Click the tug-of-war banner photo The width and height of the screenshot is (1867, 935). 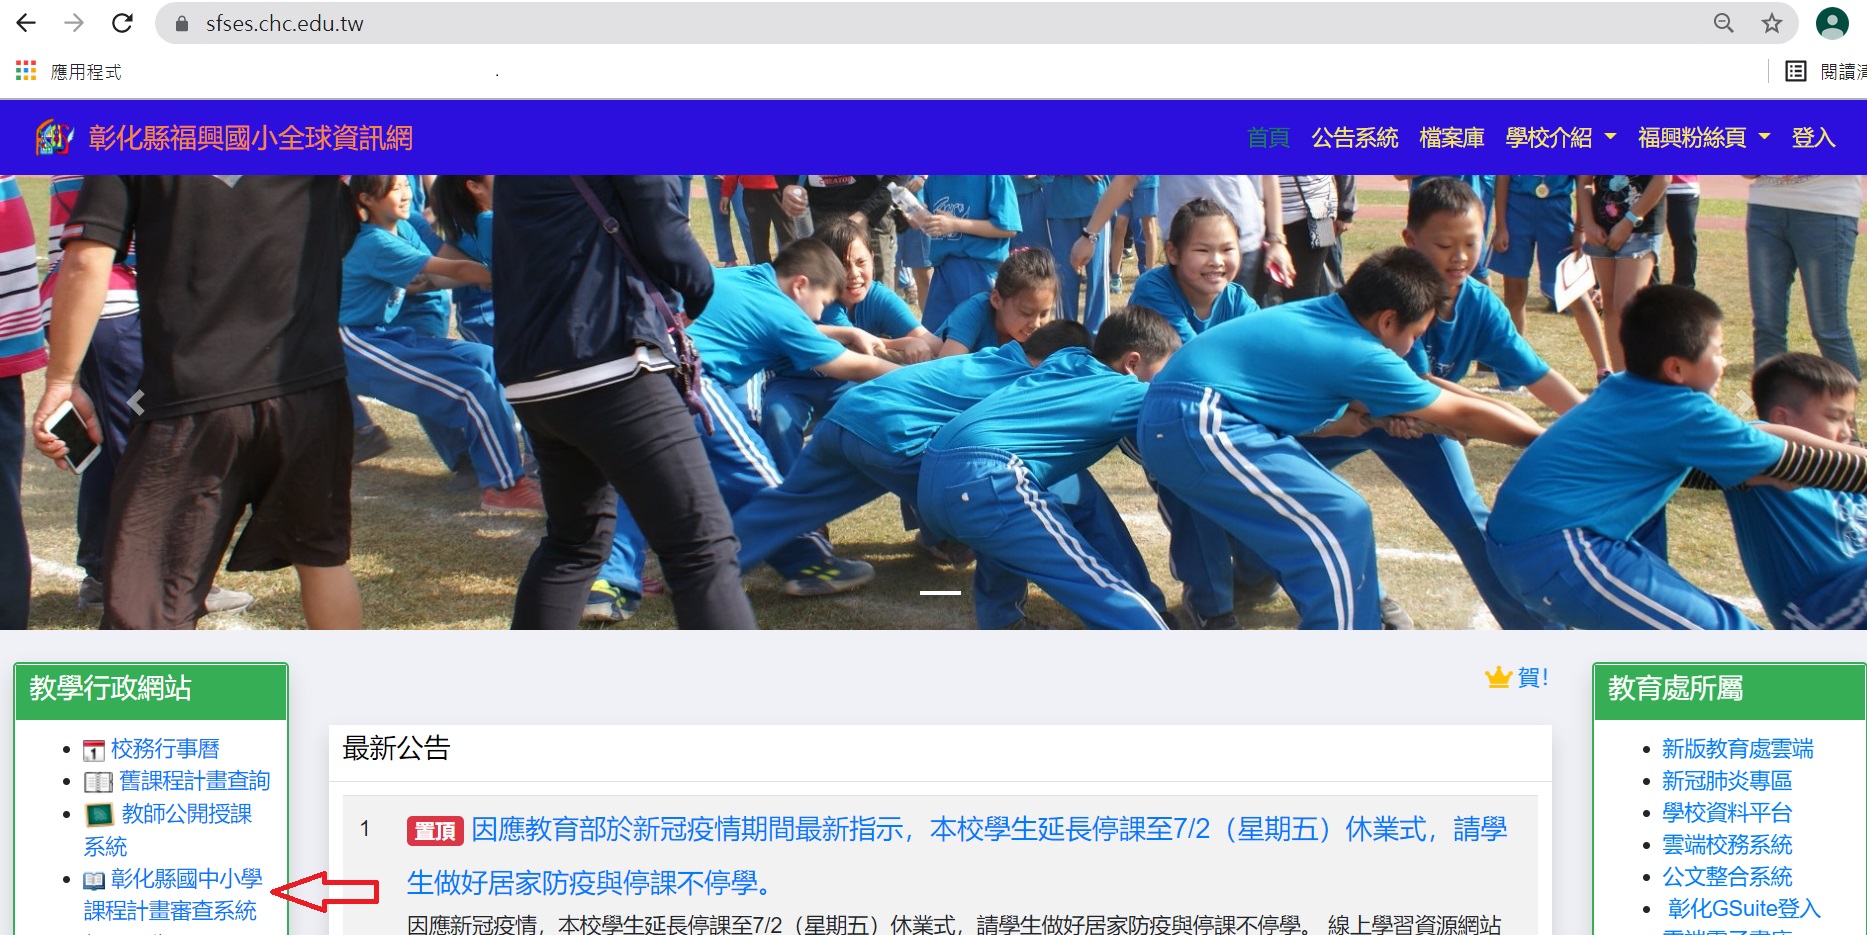933,403
